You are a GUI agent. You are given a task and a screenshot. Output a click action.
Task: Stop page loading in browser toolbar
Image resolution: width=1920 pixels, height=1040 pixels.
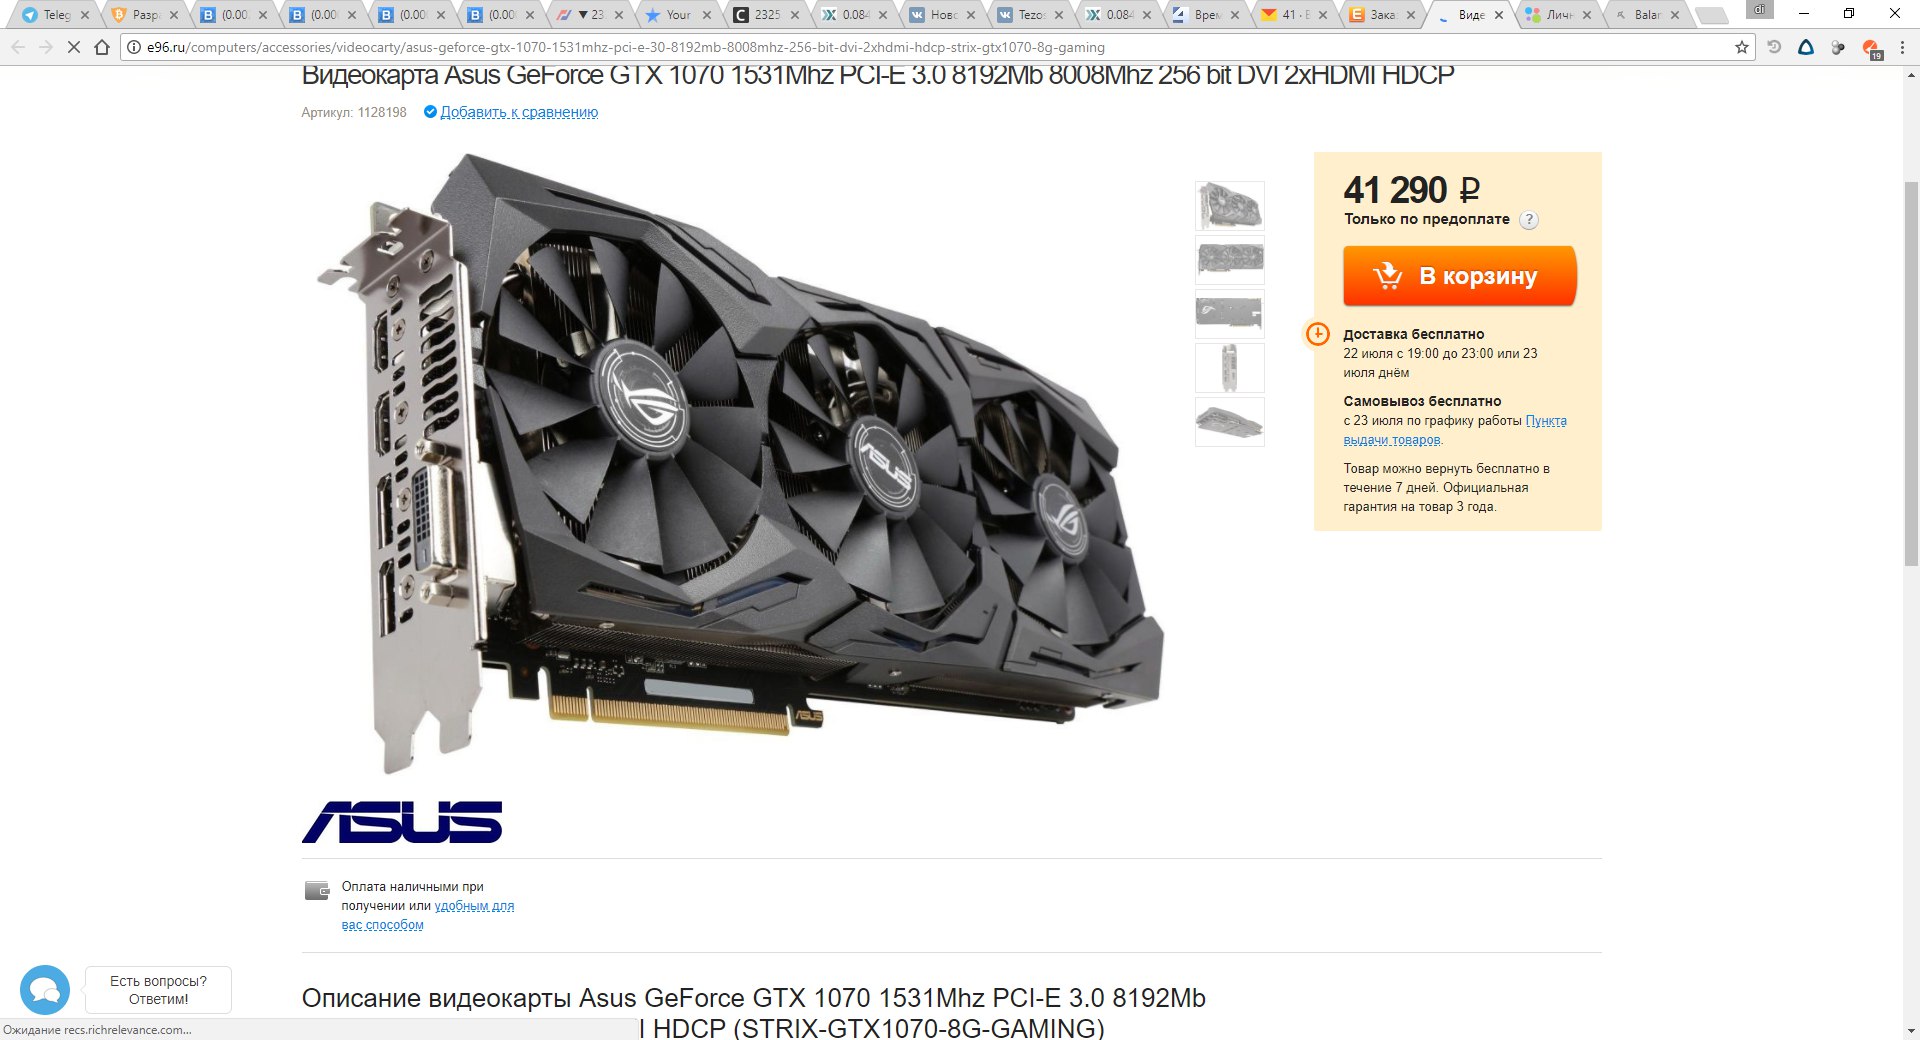(73, 47)
